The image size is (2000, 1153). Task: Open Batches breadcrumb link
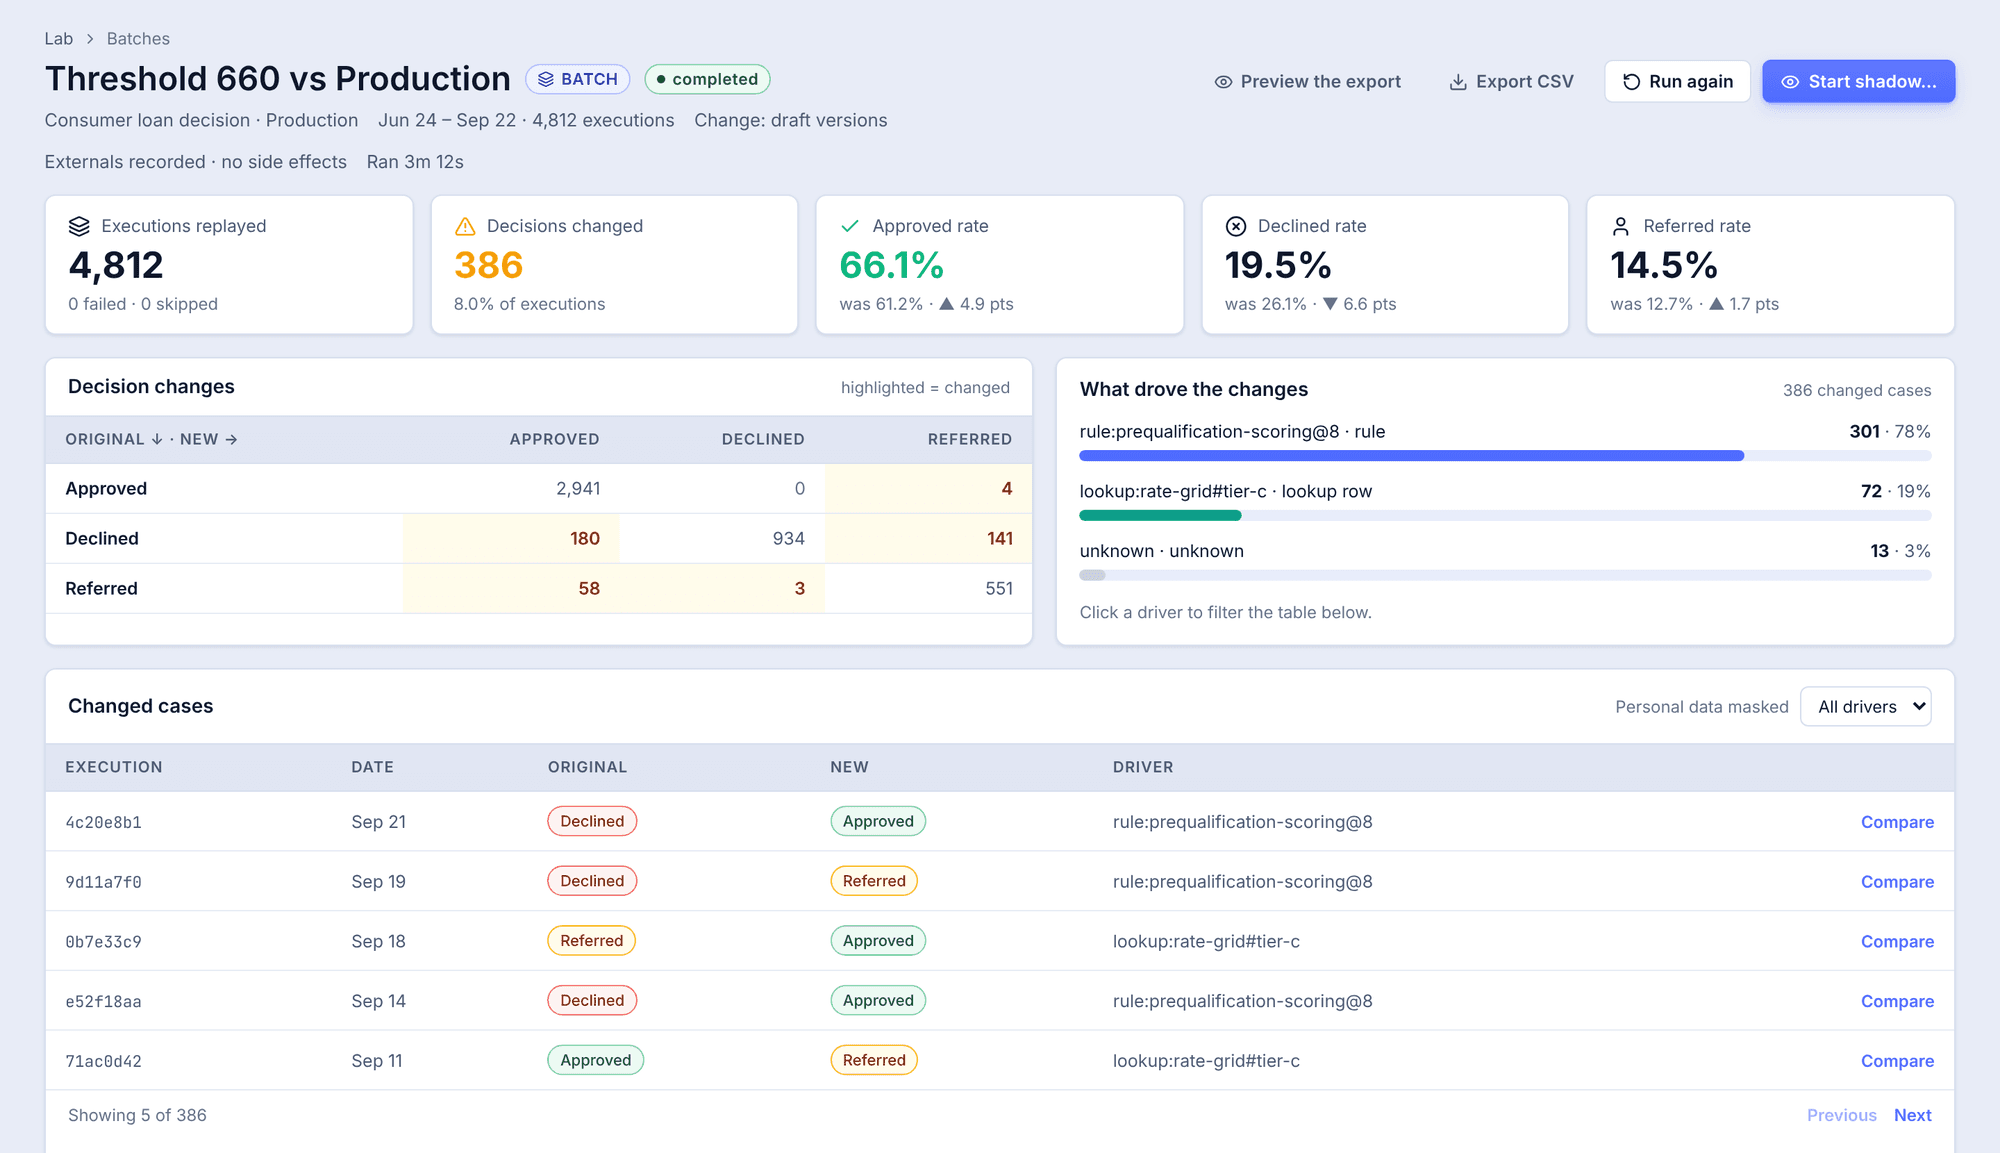[x=138, y=39]
